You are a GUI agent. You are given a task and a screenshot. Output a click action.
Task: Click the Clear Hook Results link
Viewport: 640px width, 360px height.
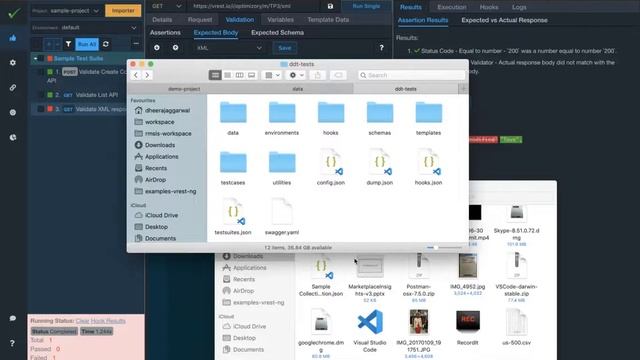point(100,321)
